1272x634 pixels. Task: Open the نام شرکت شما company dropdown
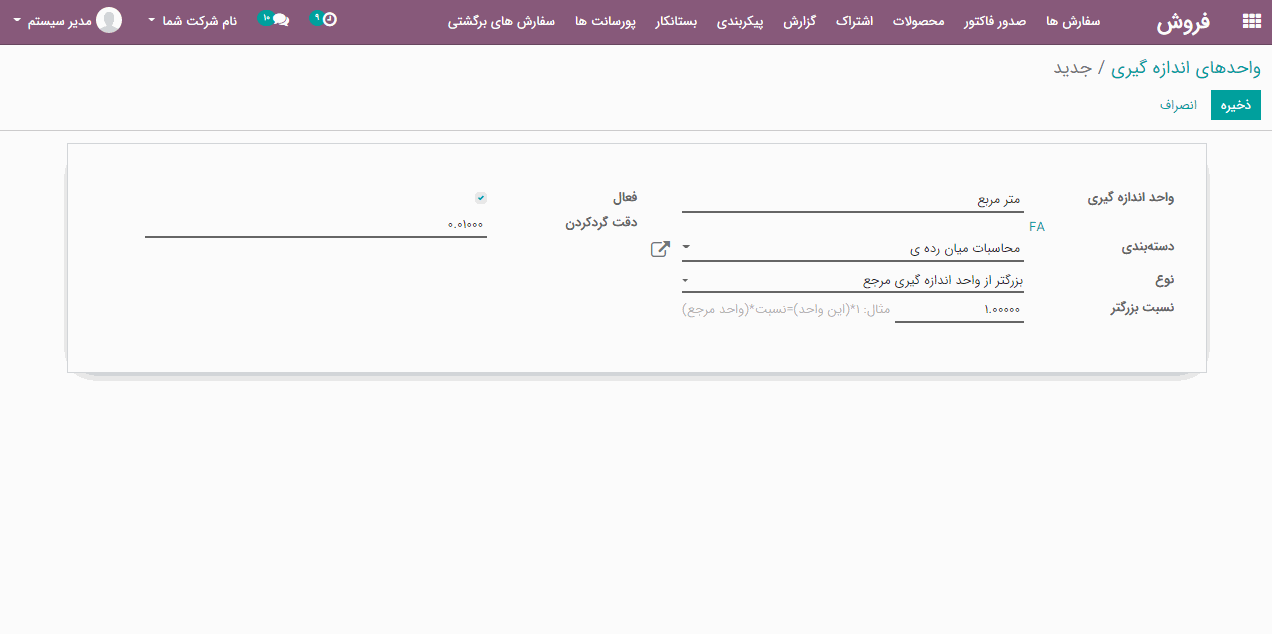(192, 20)
